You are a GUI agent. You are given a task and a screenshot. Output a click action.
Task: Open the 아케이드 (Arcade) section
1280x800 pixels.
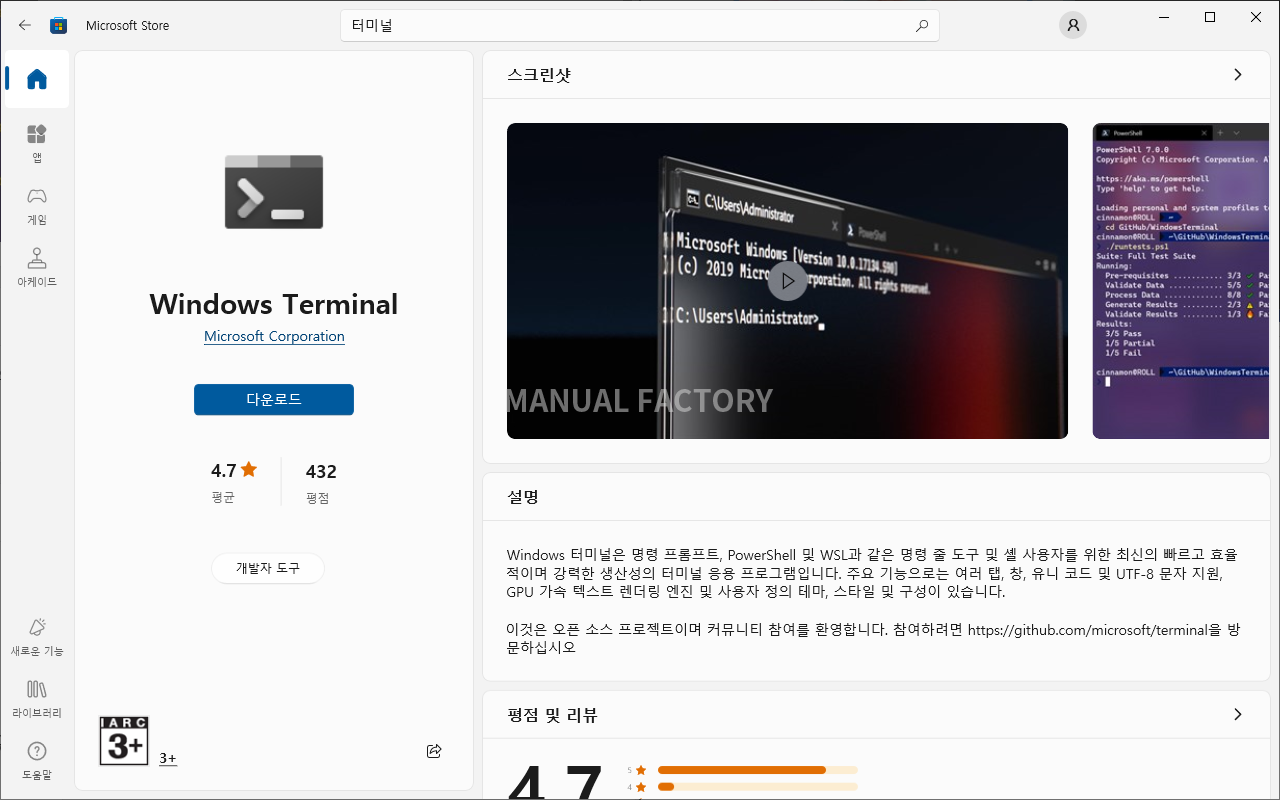(37, 268)
